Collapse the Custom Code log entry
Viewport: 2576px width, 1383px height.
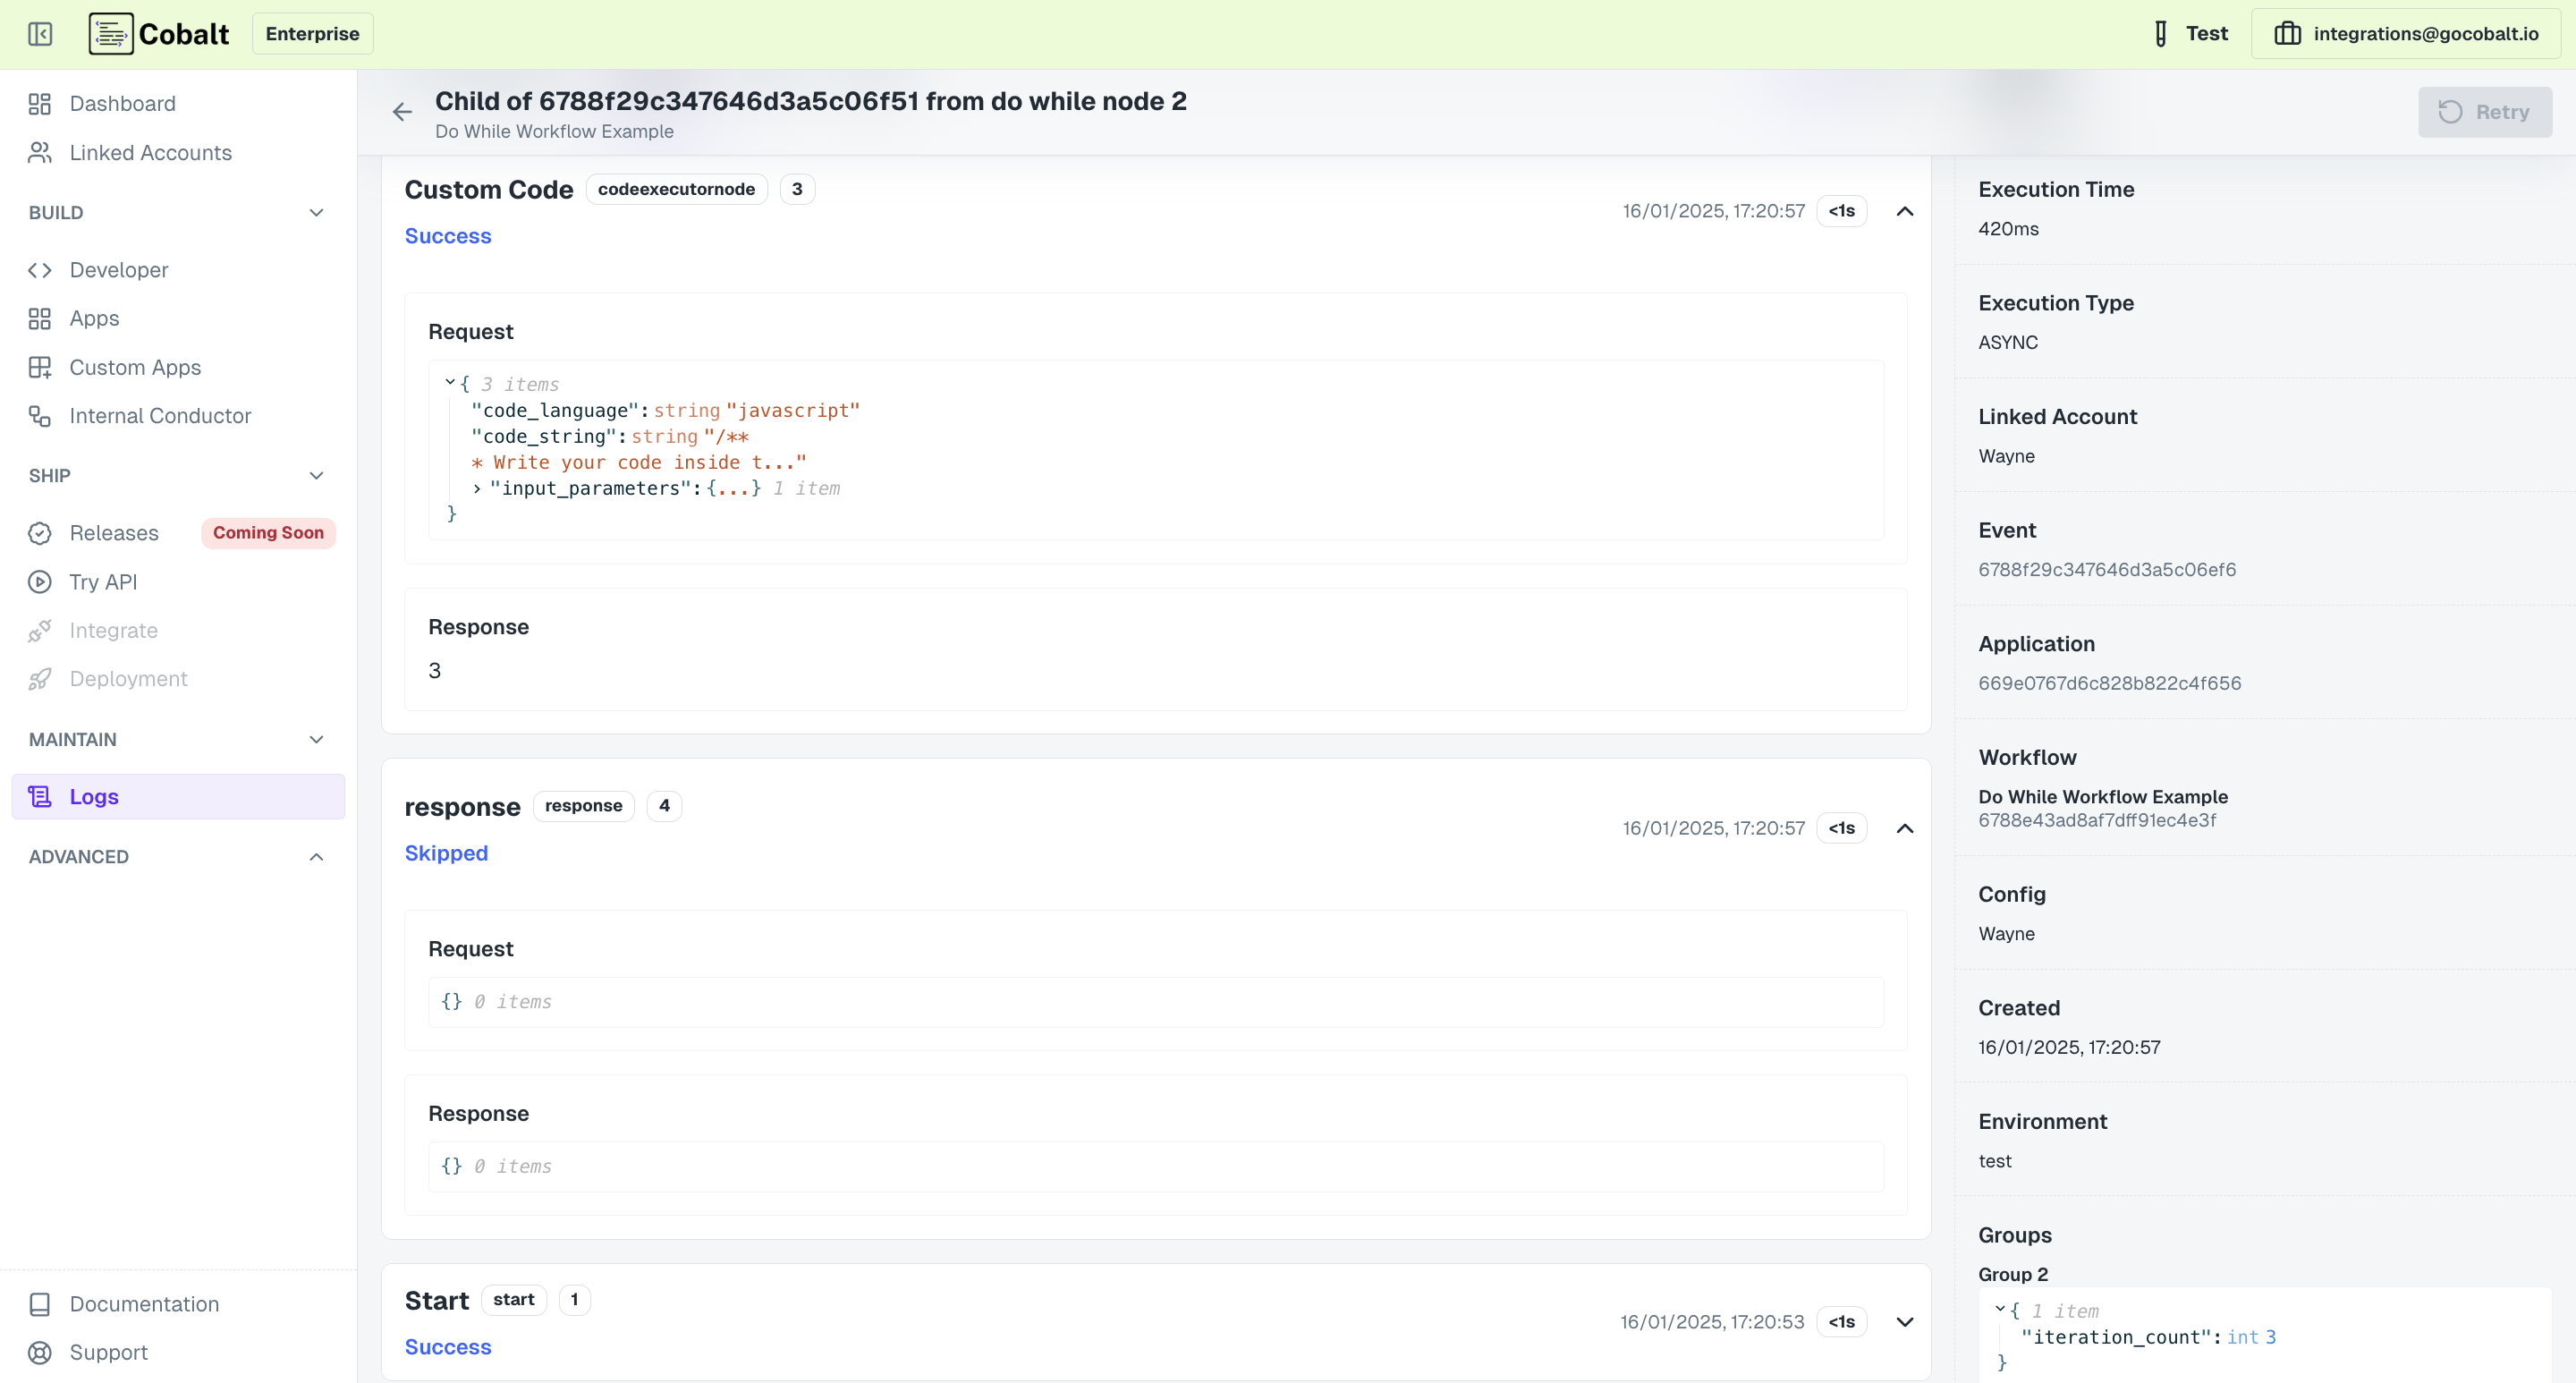(x=1904, y=211)
